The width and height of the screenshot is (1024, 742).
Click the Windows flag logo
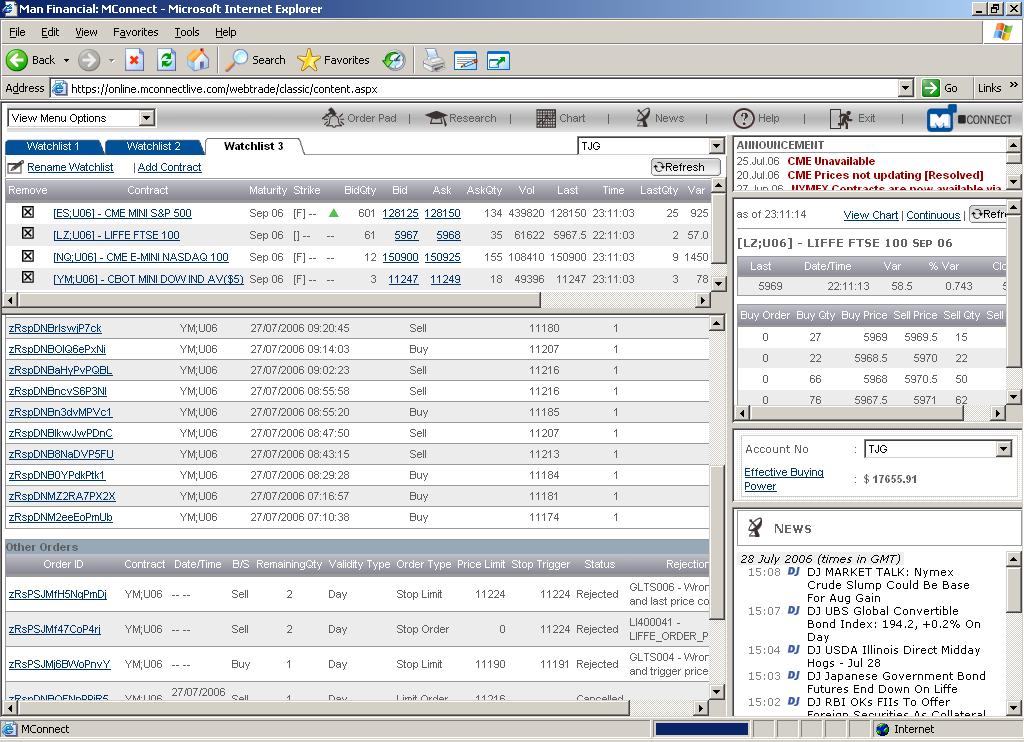(x=1002, y=31)
